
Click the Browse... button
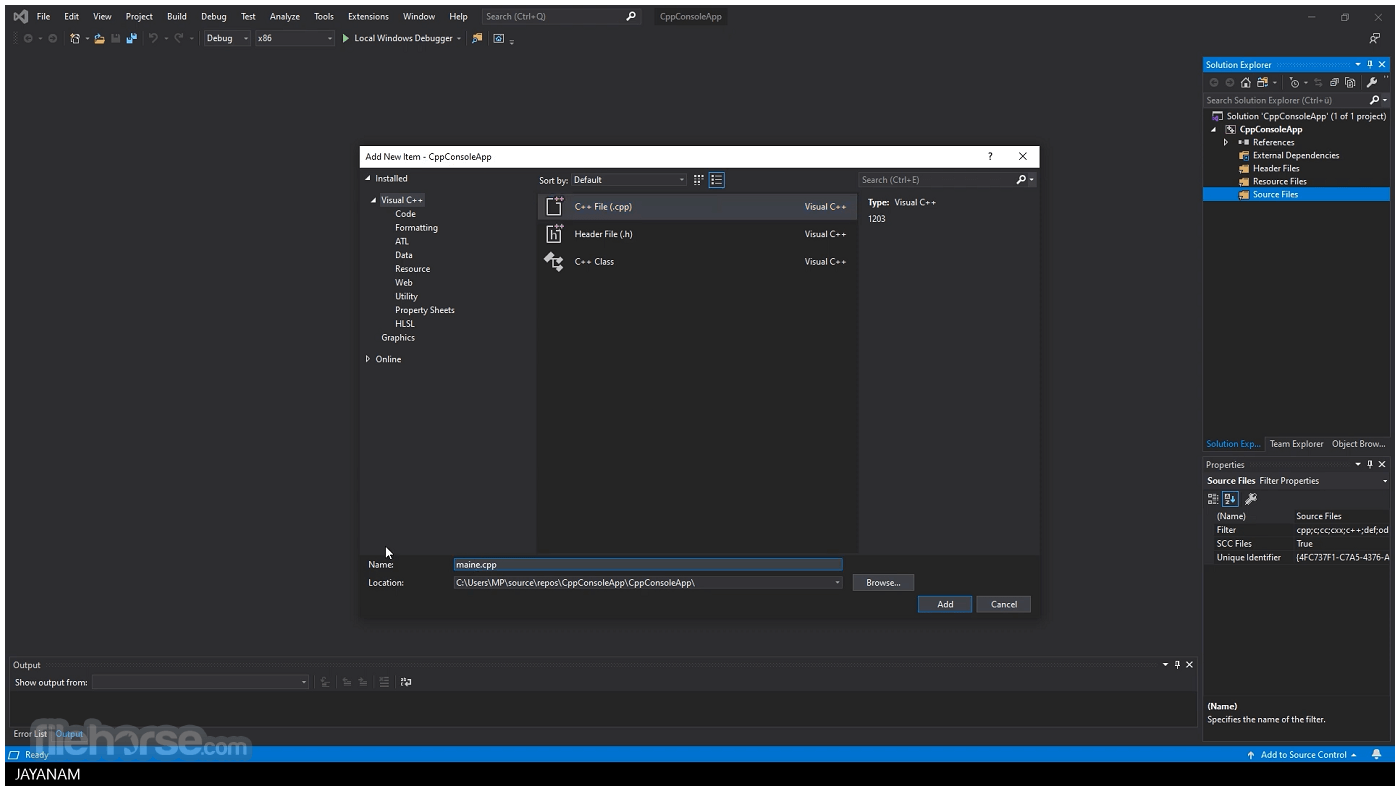pyautogui.click(x=883, y=583)
